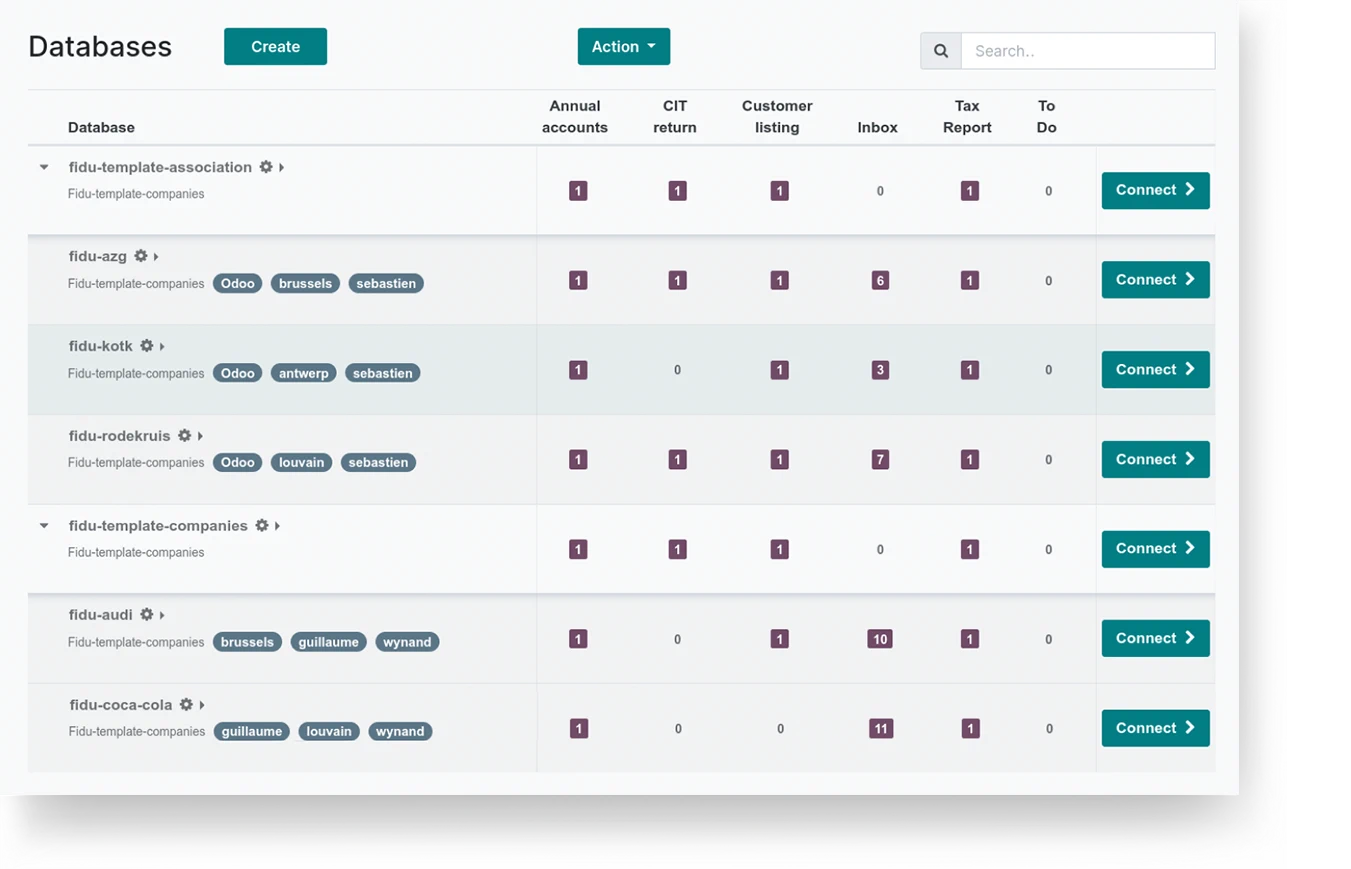
Task: Open settings gear for fidu-rodekruis
Action: 185,436
